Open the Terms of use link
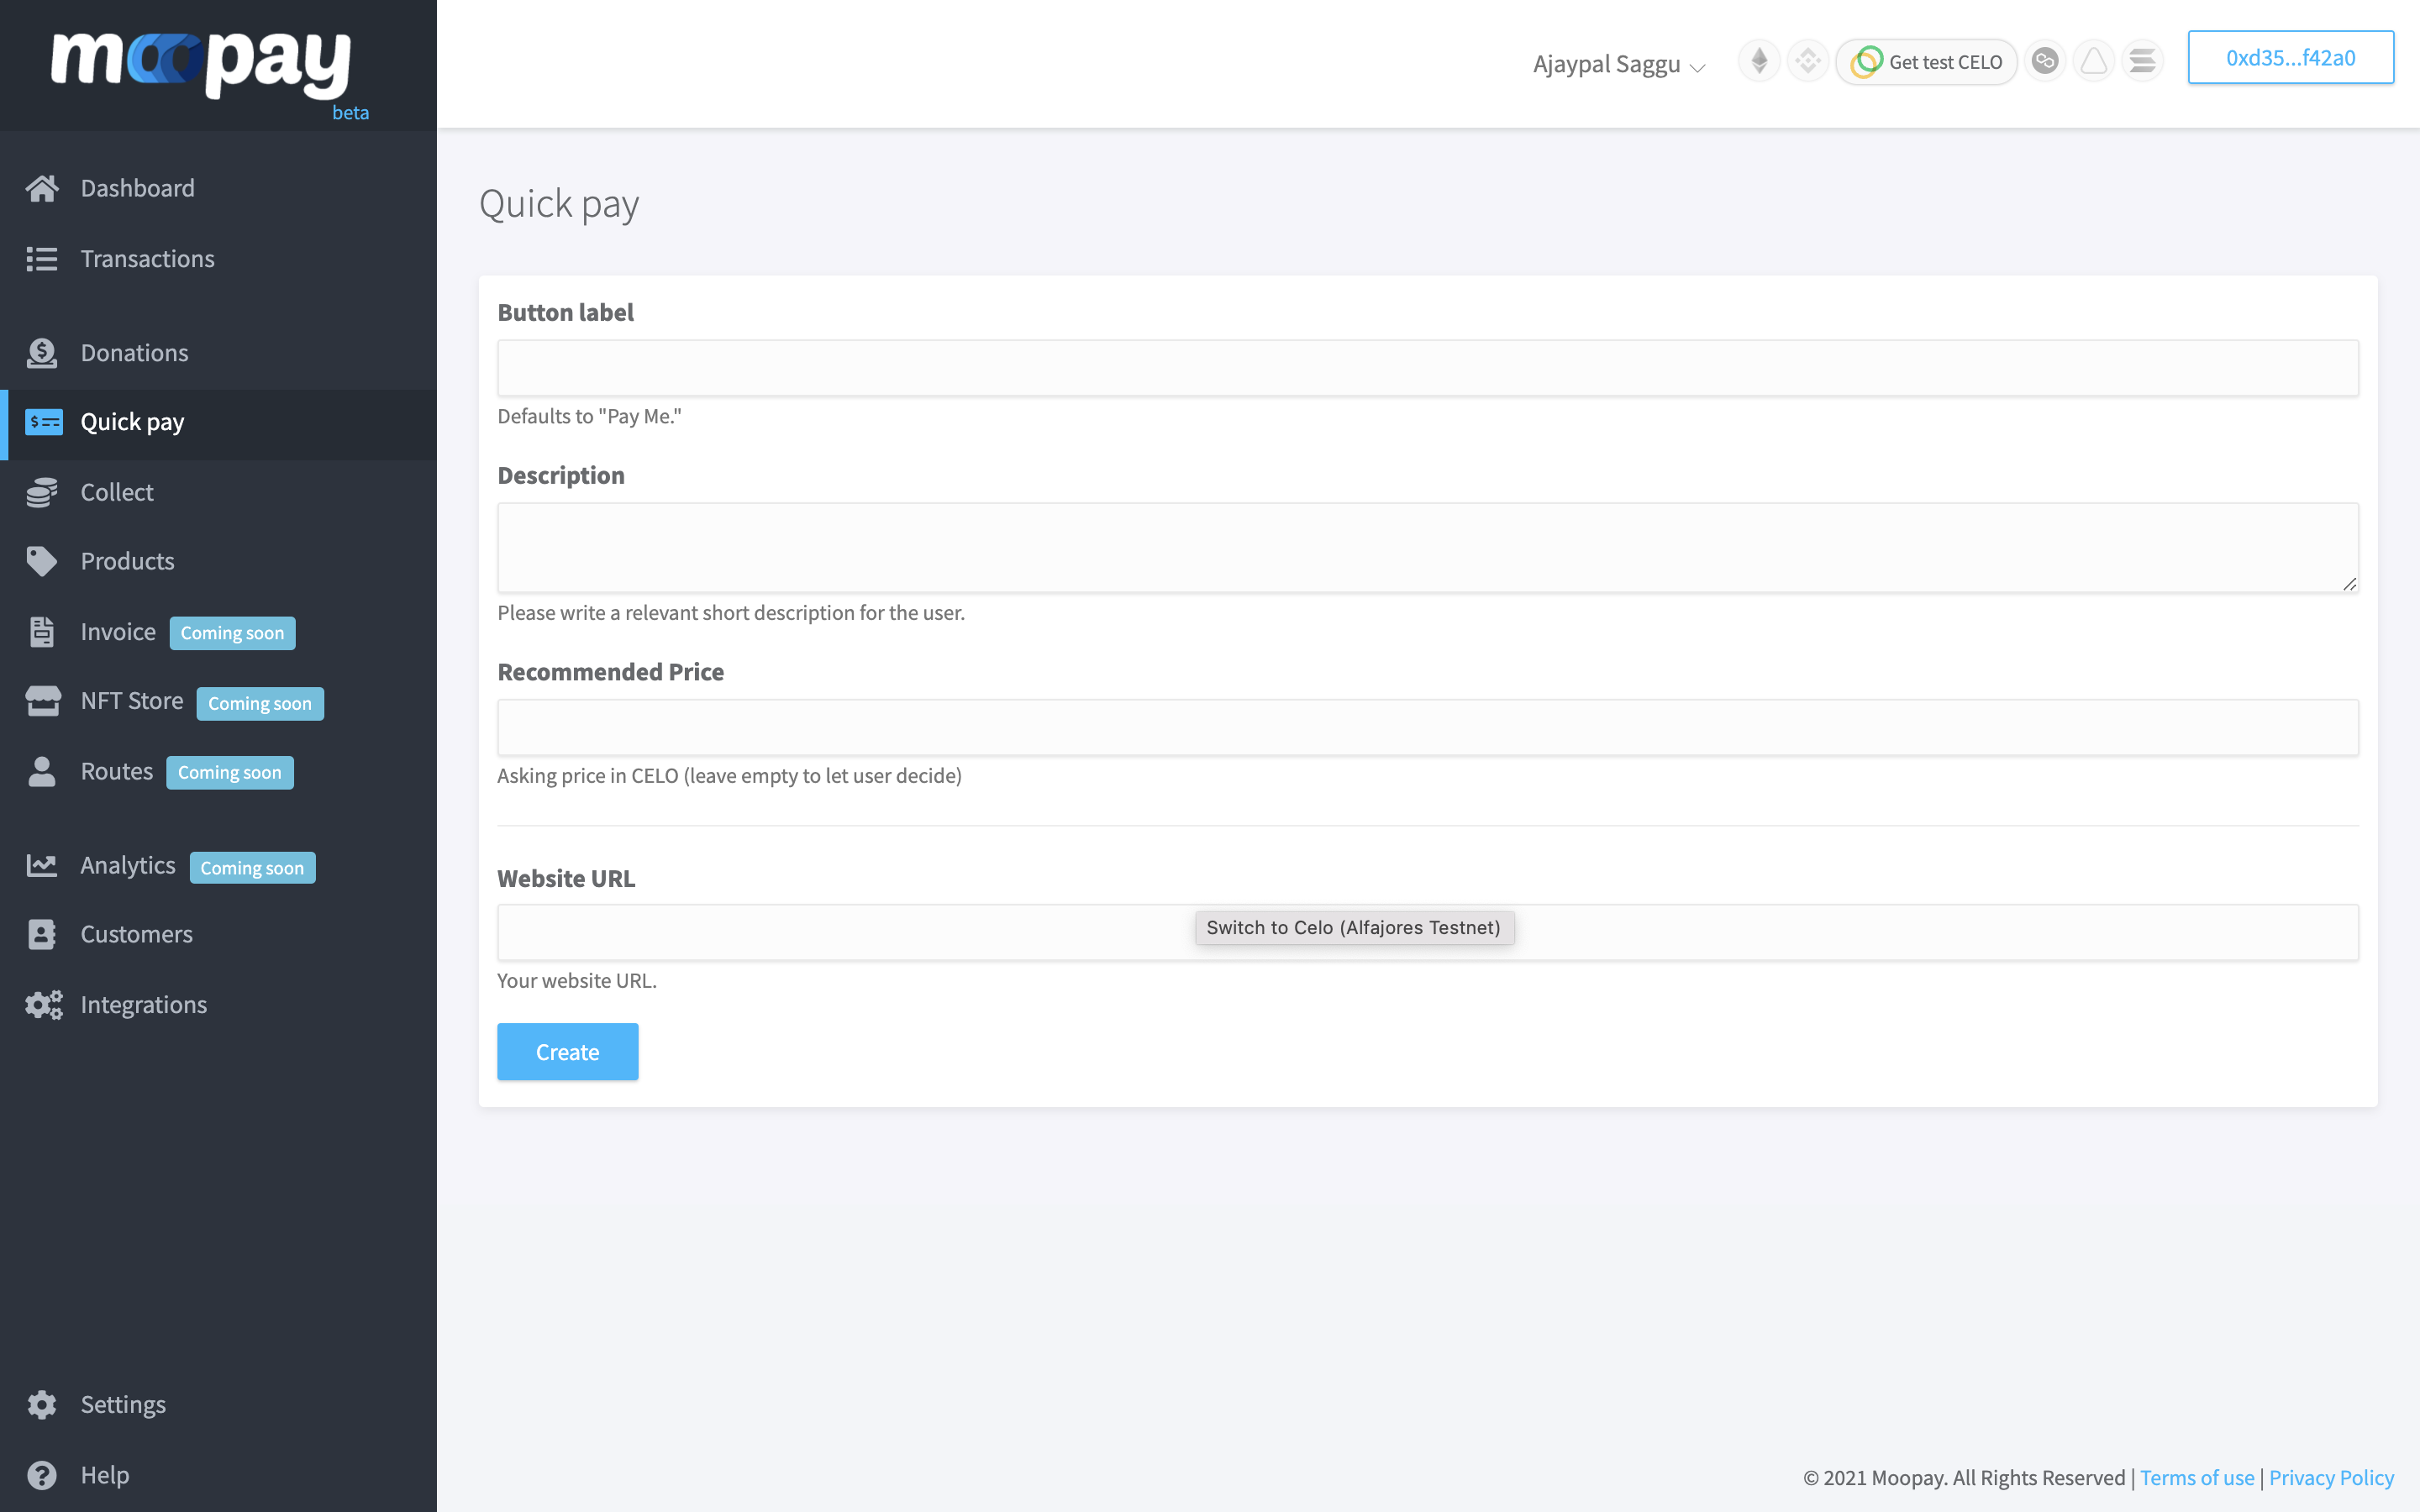Viewport: 2420px width, 1512px height. coord(2196,1477)
